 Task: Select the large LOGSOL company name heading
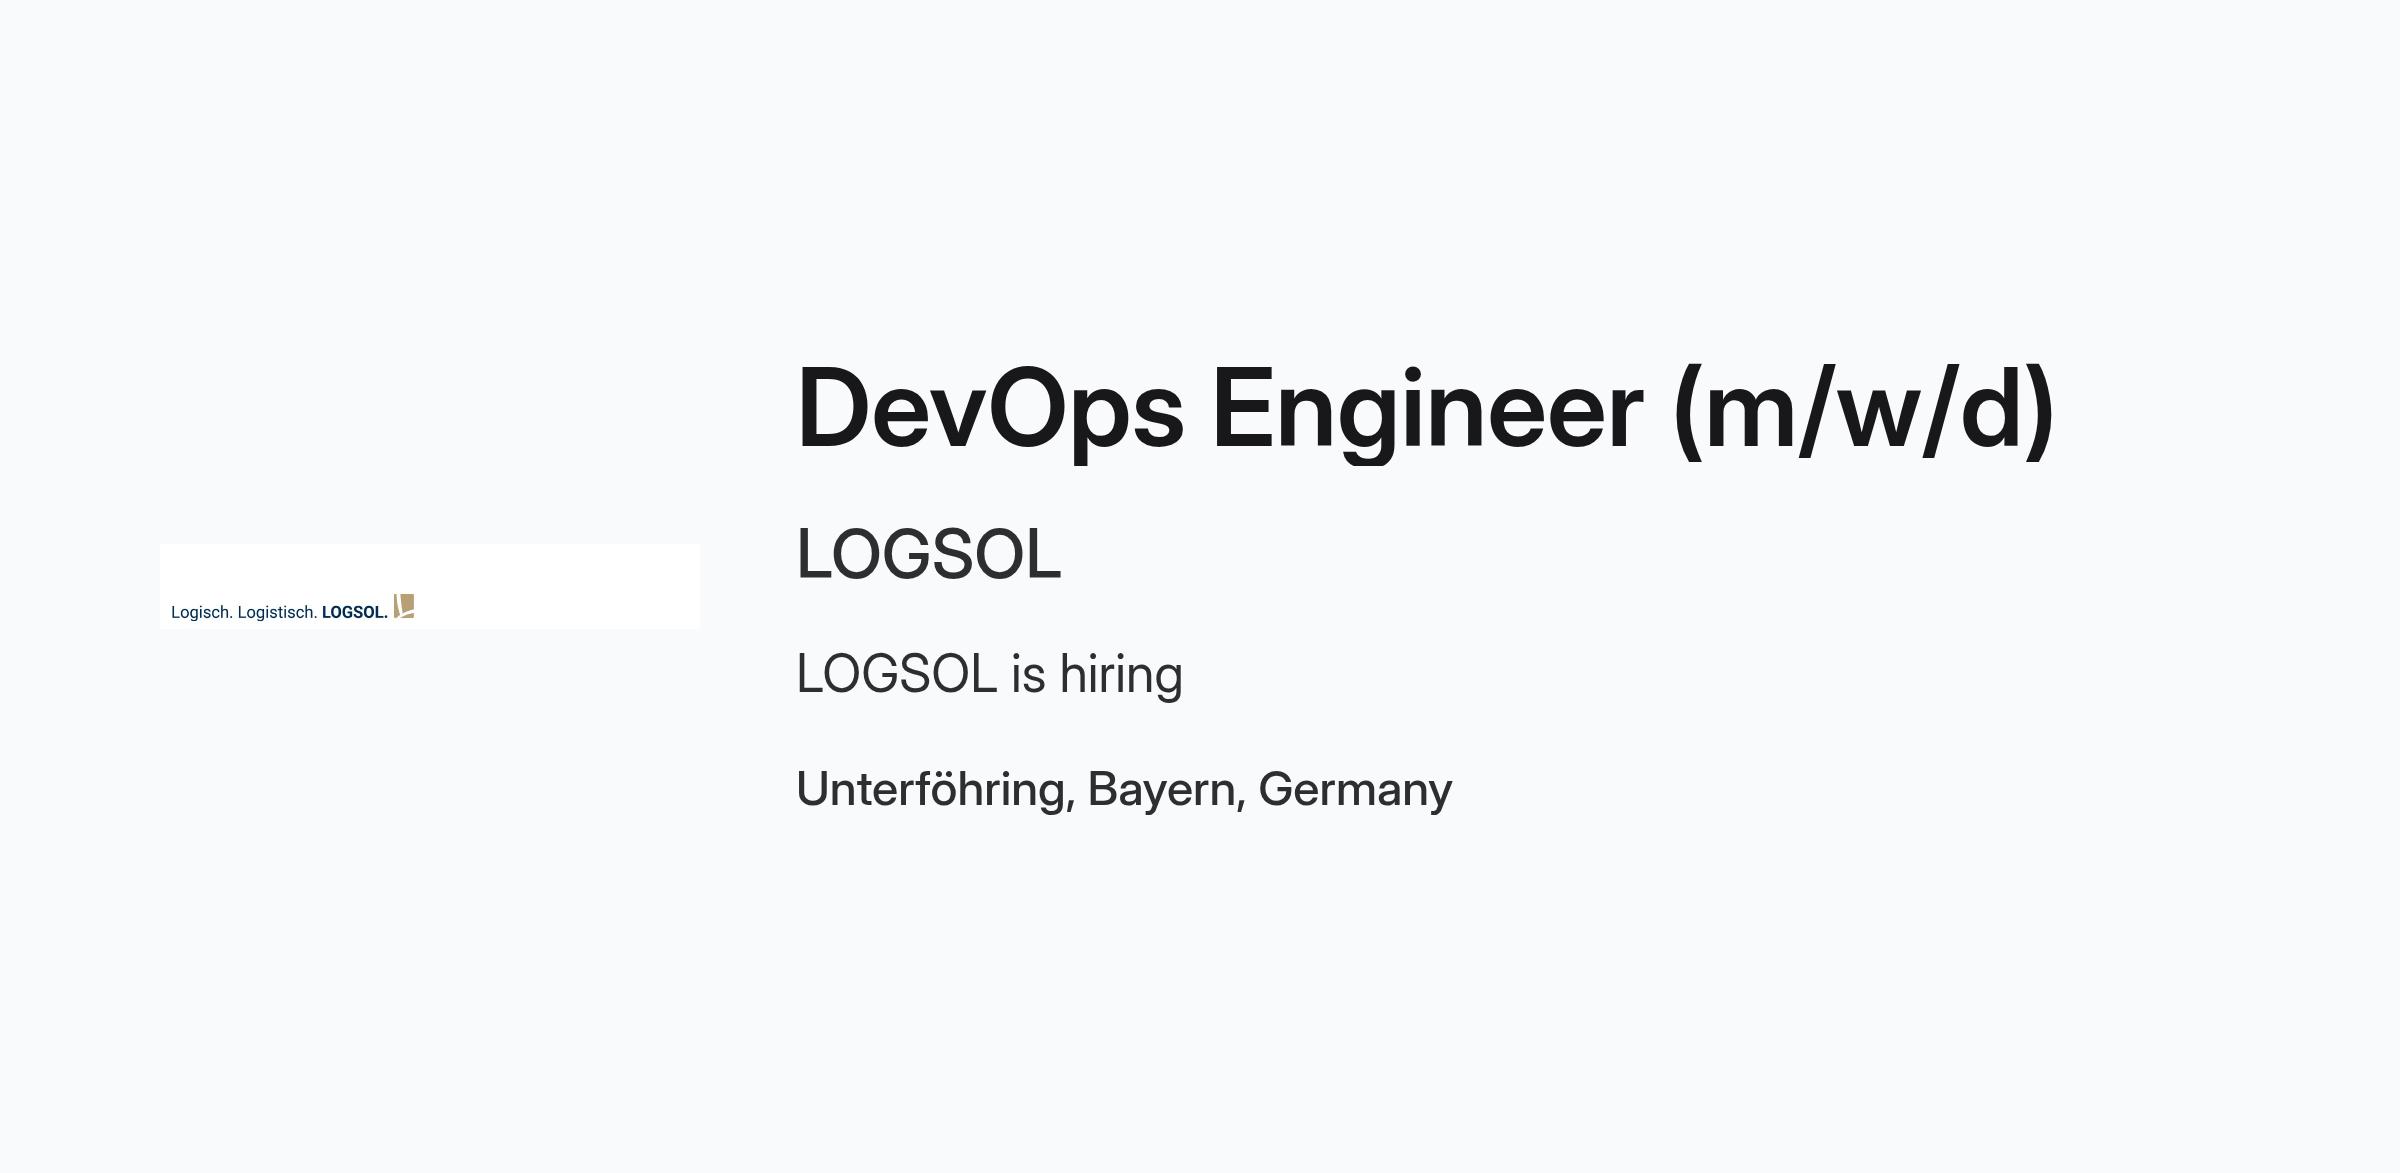pyautogui.click(x=928, y=554)
